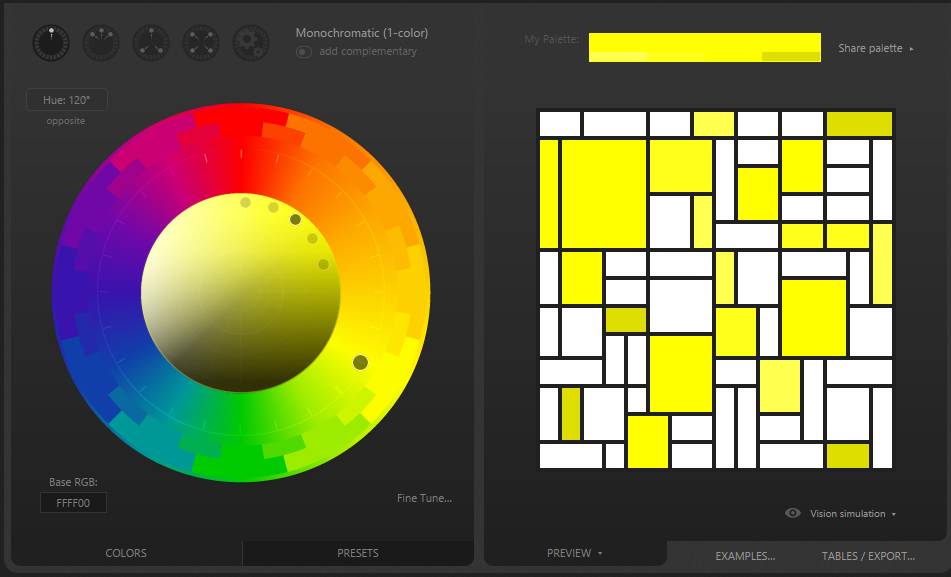Click the opposite hue link
The height and width of the screenshot is (577, 951).
tap(66, 121)
